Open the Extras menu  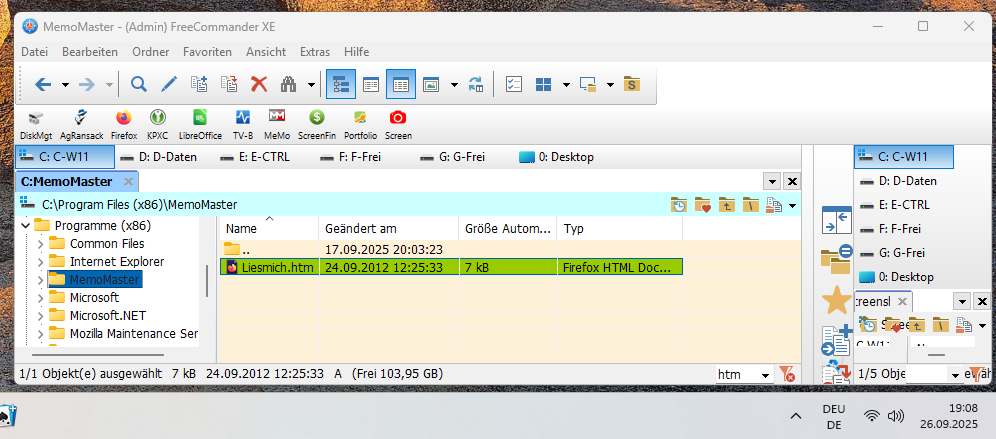click(x=315, y=52)
